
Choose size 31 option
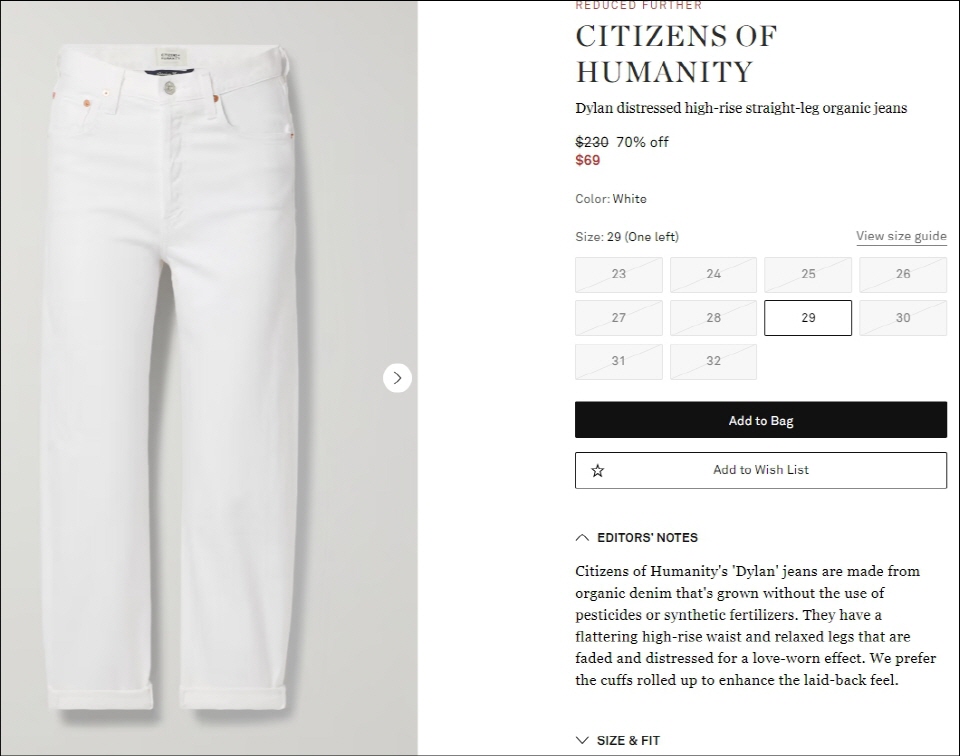tap(618, 361)
